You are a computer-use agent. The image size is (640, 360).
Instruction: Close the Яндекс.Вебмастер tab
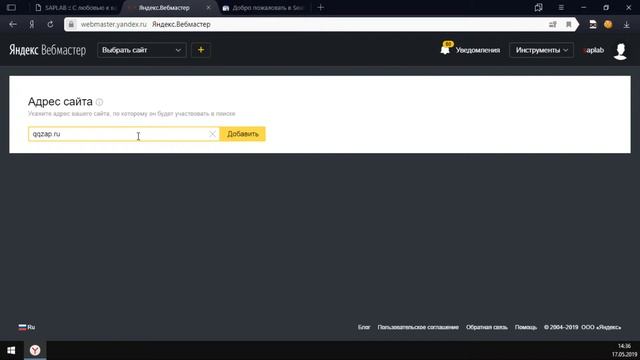(208, 8)
